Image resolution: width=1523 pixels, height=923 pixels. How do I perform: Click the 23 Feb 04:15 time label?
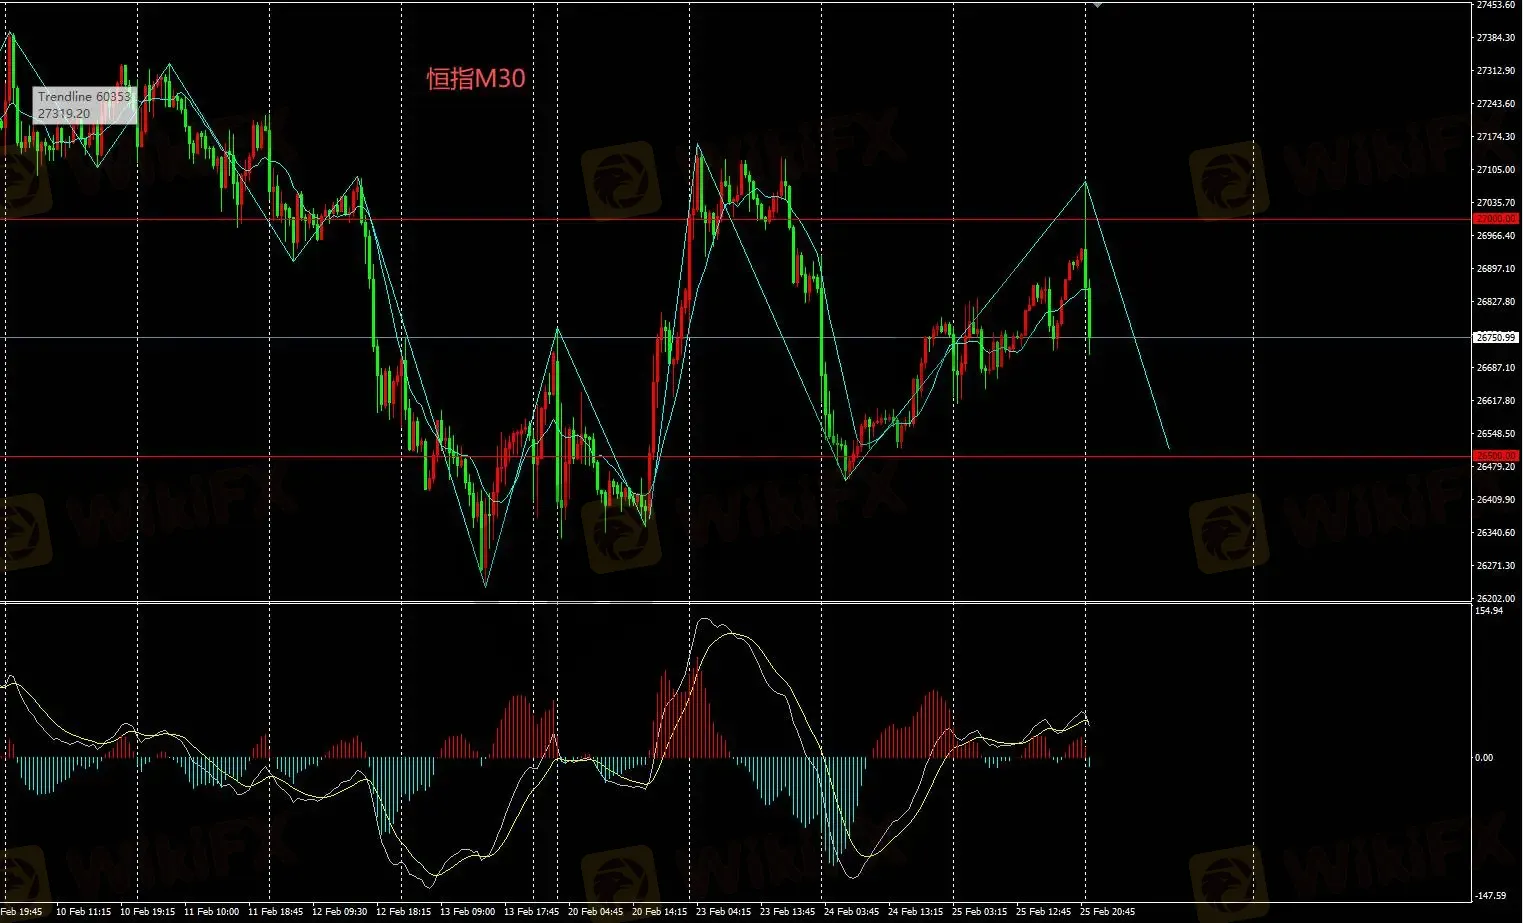(x=724, y=912)
